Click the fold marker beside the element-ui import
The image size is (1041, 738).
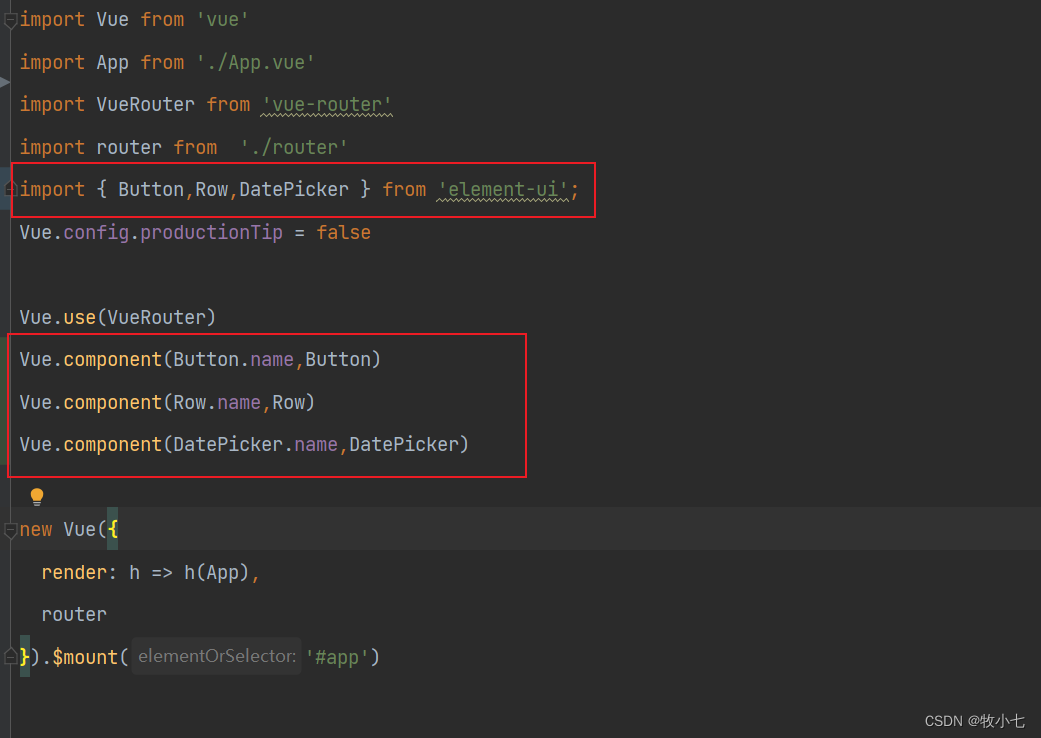point(10,190)
